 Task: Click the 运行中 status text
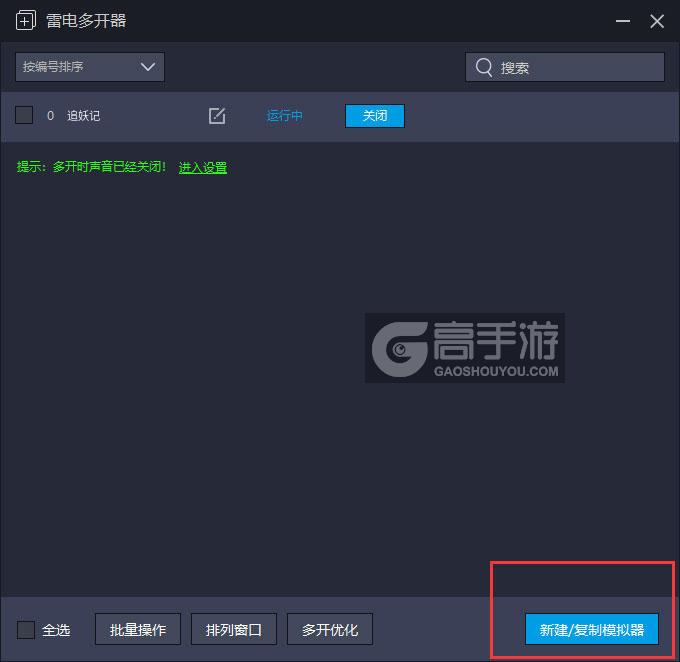[x=284, y=116]
